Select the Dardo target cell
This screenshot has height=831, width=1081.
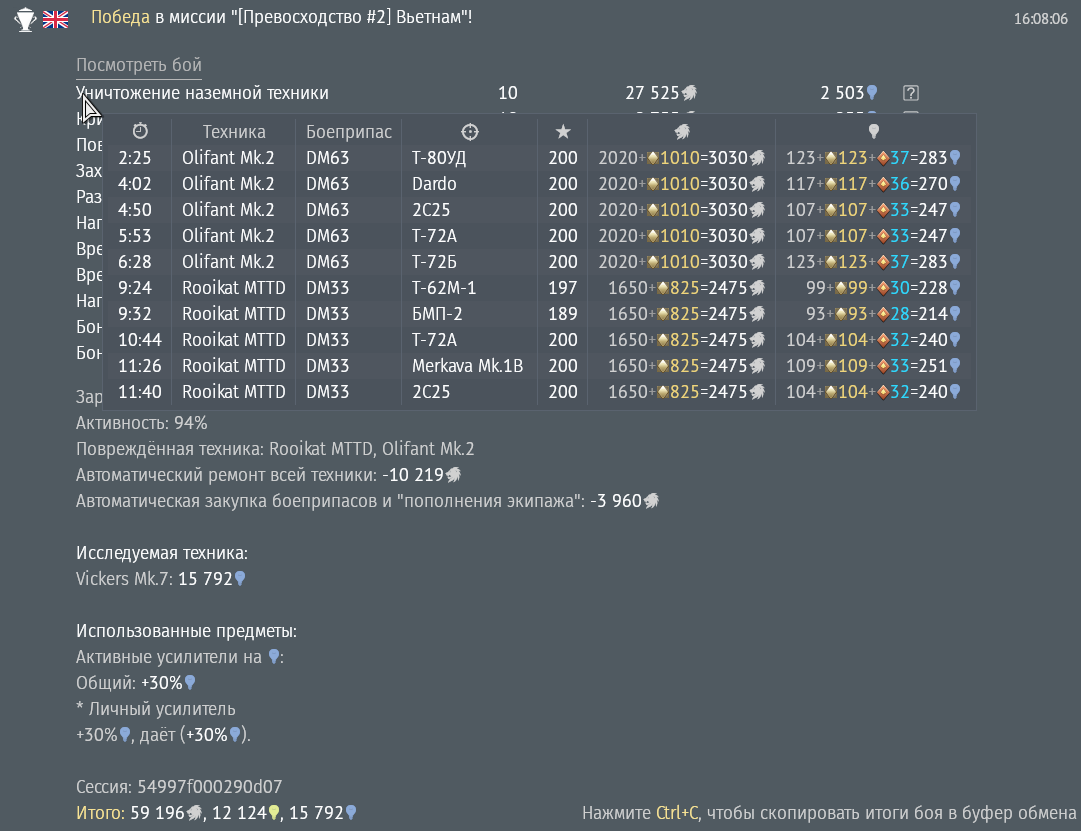[x=434, y=184]
